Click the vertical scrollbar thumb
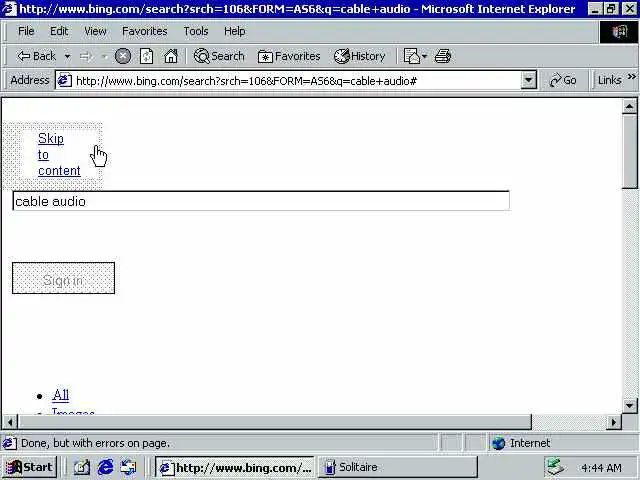This screenshot has height=480, width=640. pos(629,151)
